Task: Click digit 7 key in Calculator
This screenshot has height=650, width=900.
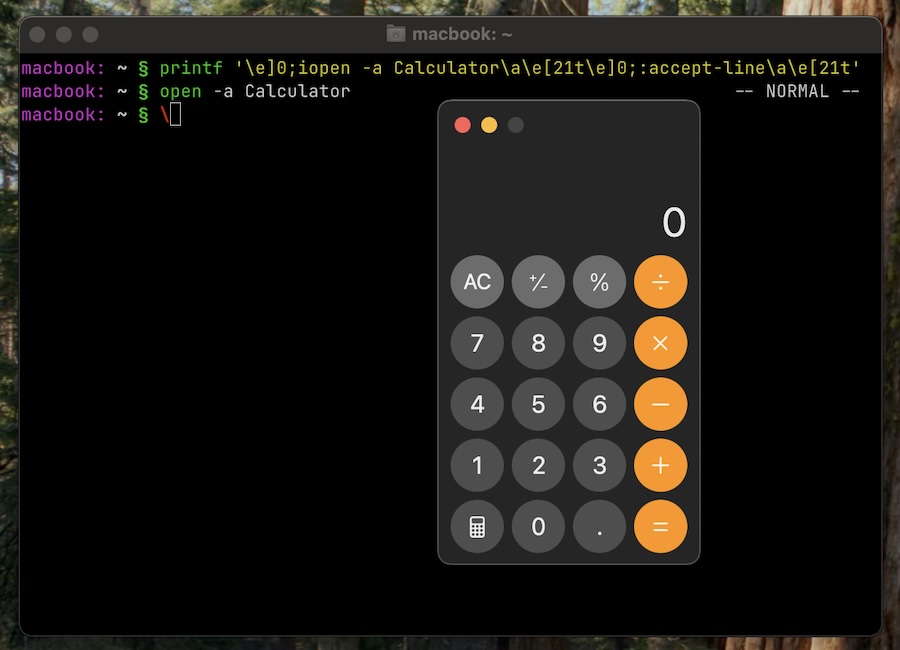Action: pos(477,343)
